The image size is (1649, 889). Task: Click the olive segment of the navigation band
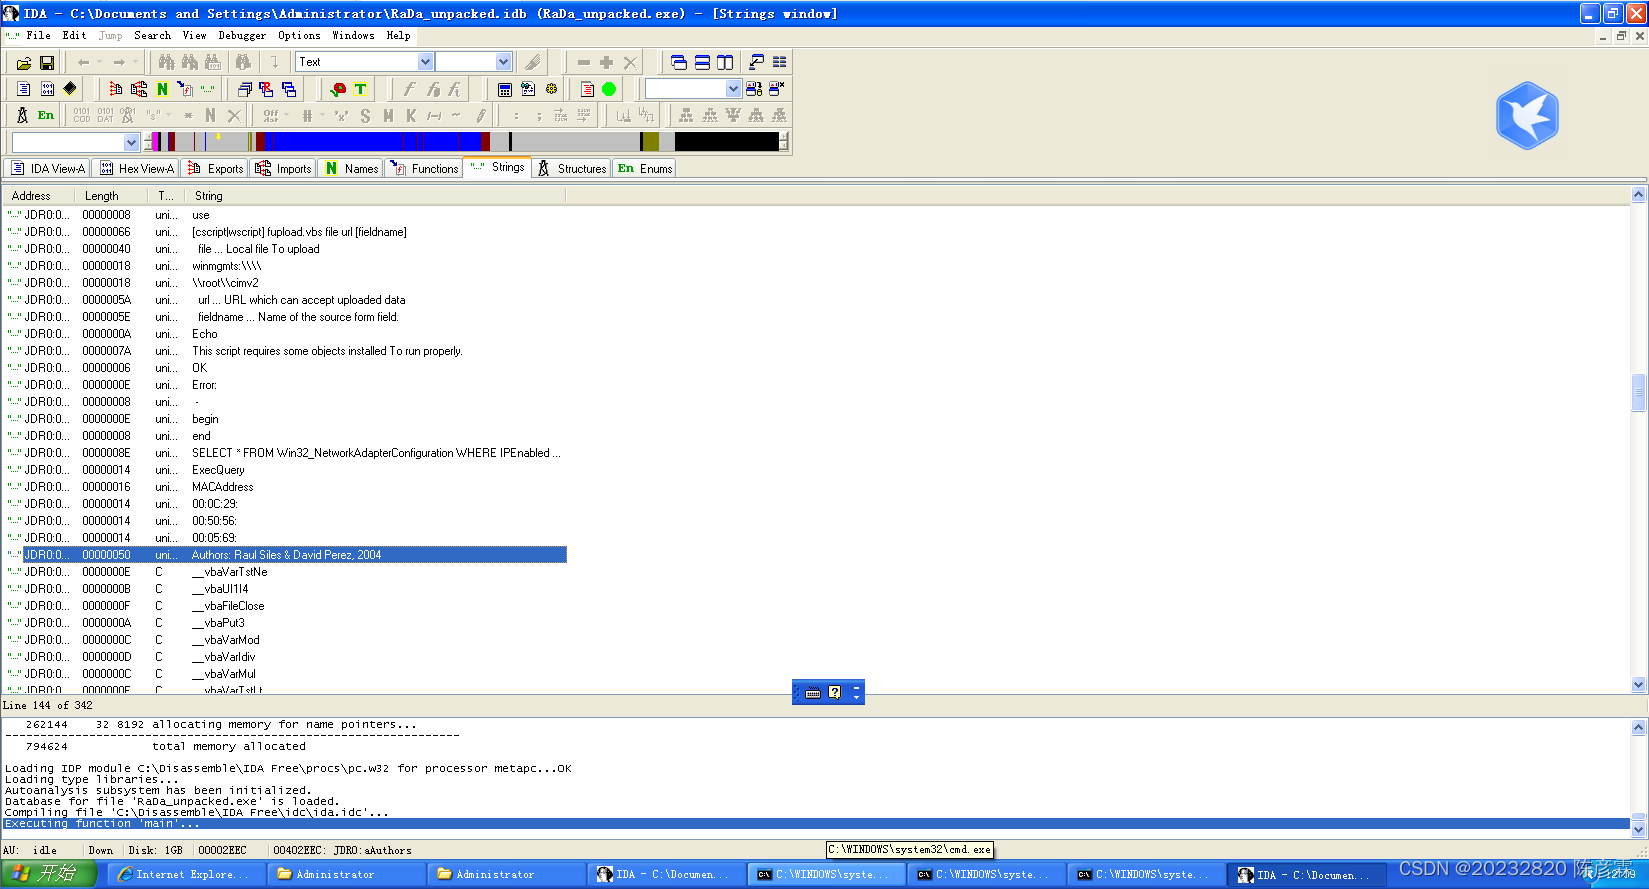[651, 142]
